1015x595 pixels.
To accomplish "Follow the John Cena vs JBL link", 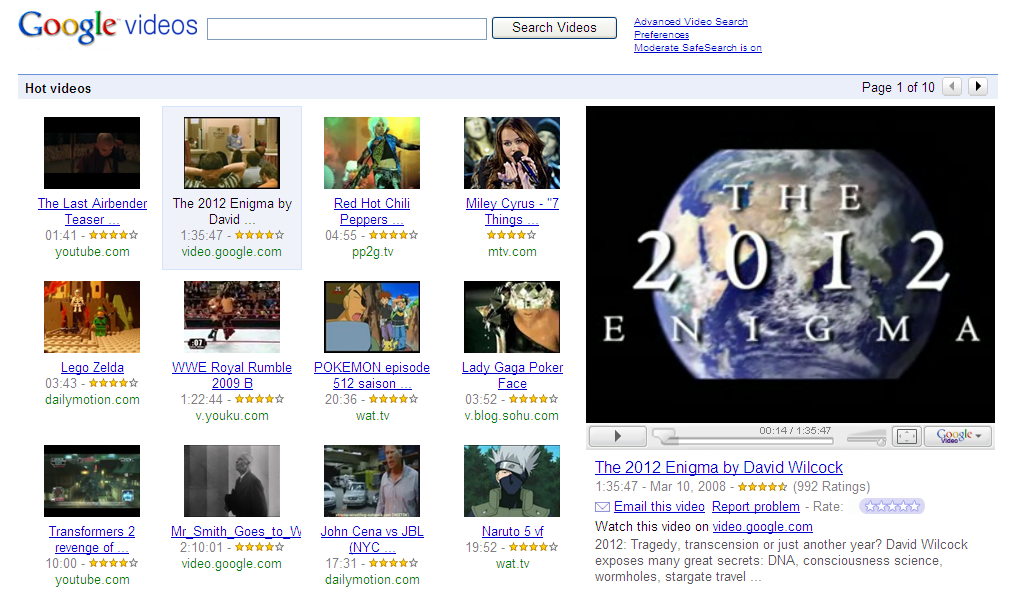I will (372, 539).
